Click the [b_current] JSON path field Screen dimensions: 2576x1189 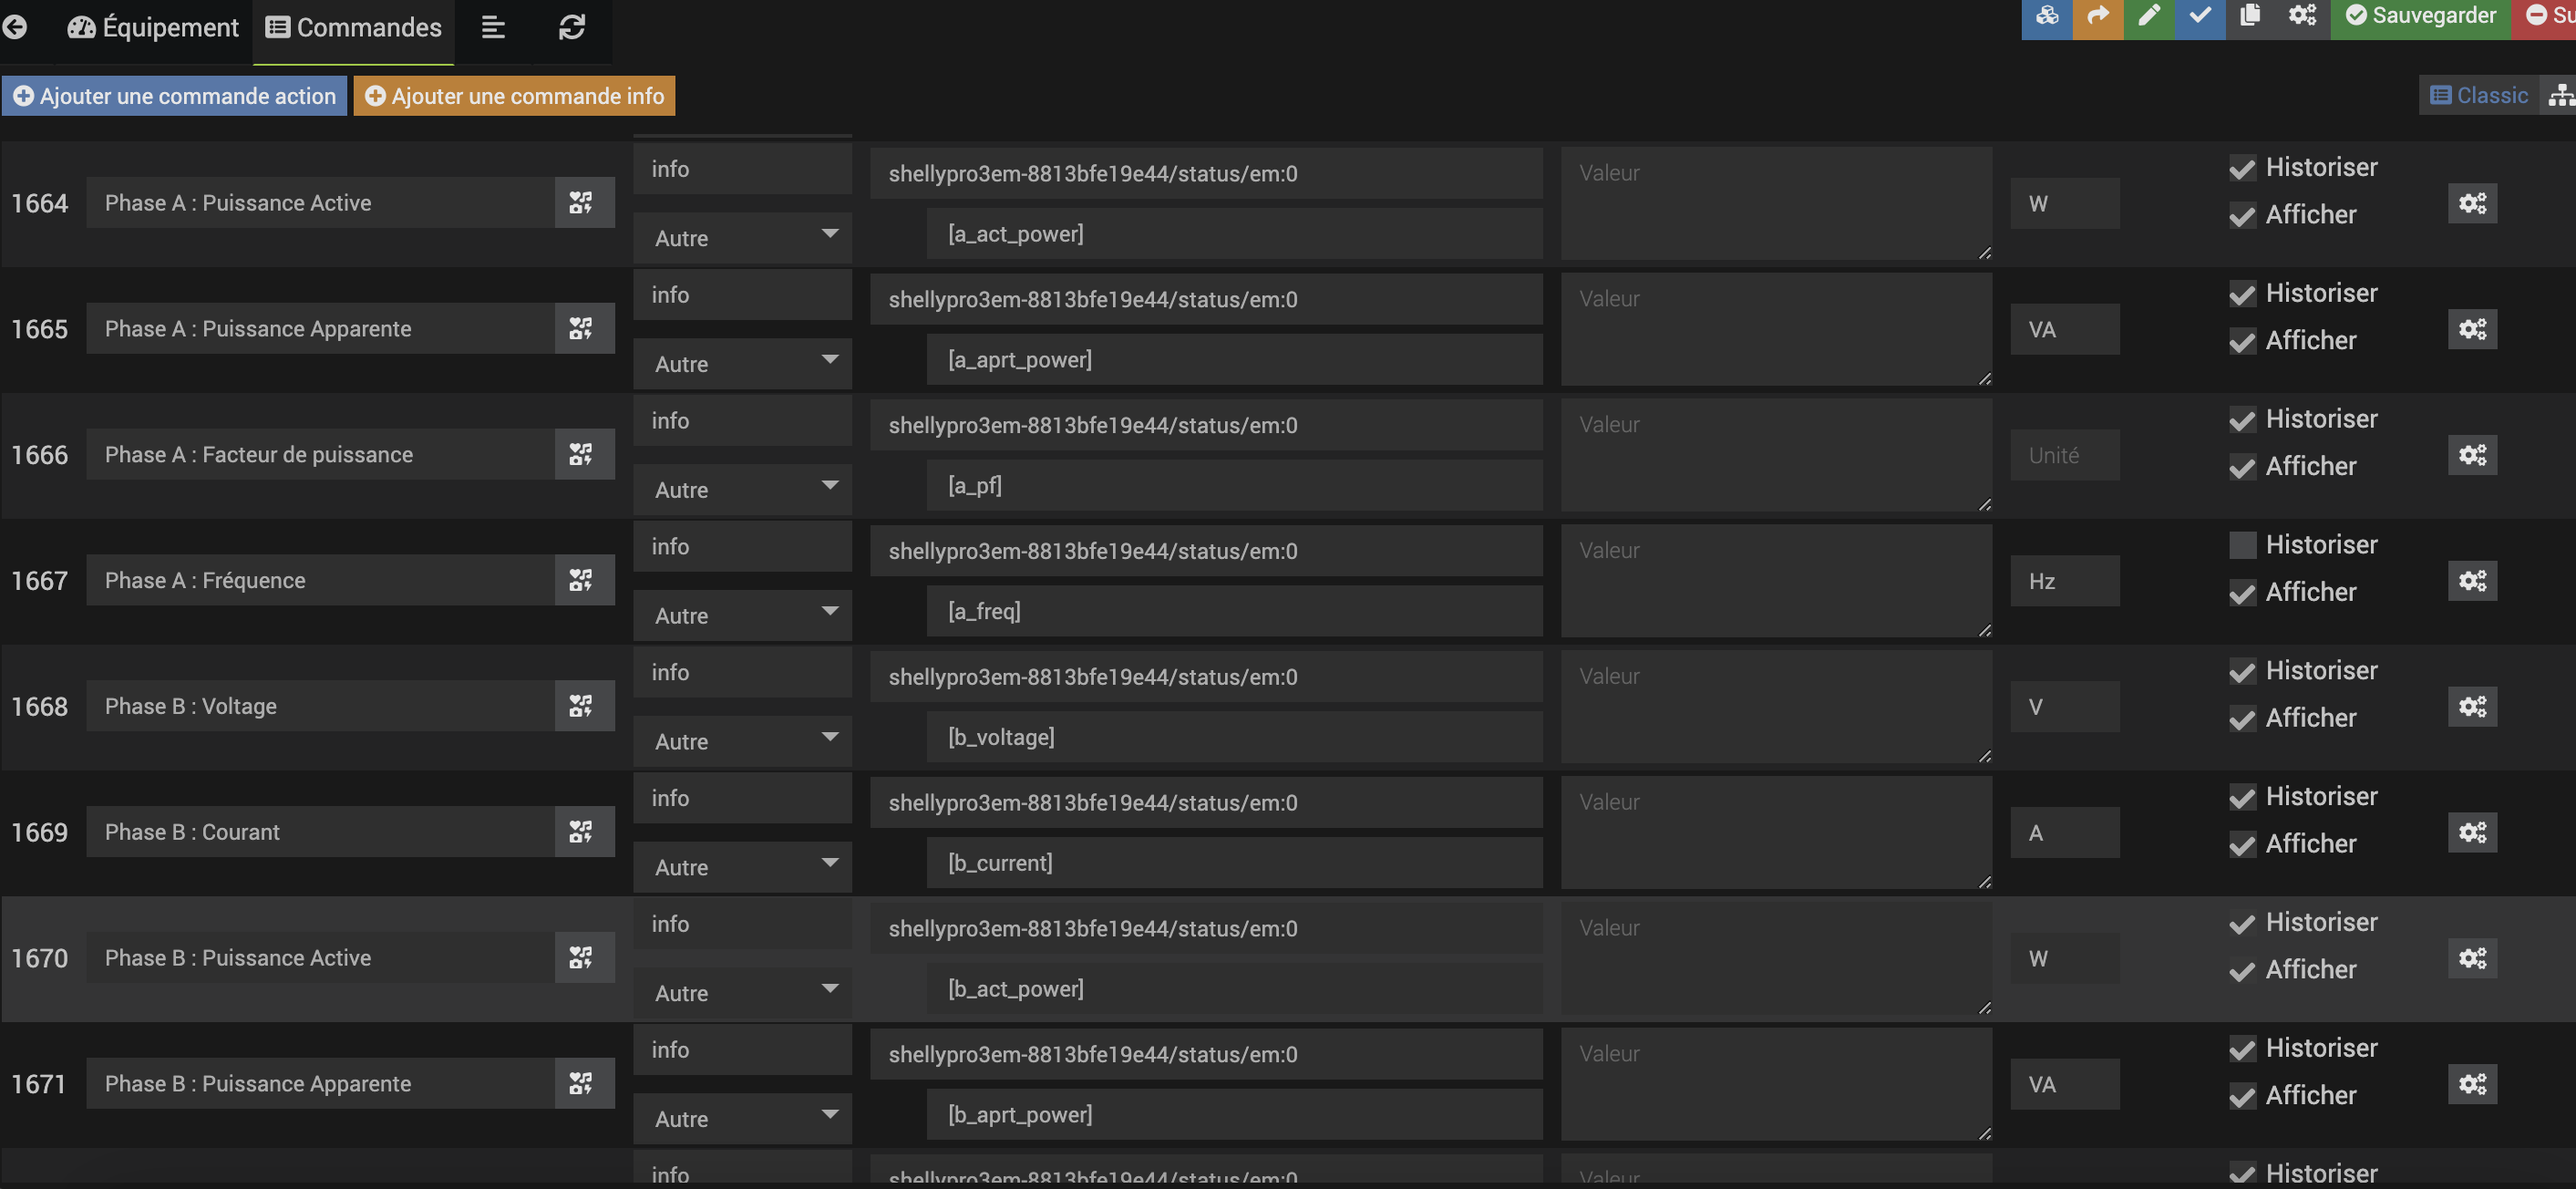click(1234, 863)
